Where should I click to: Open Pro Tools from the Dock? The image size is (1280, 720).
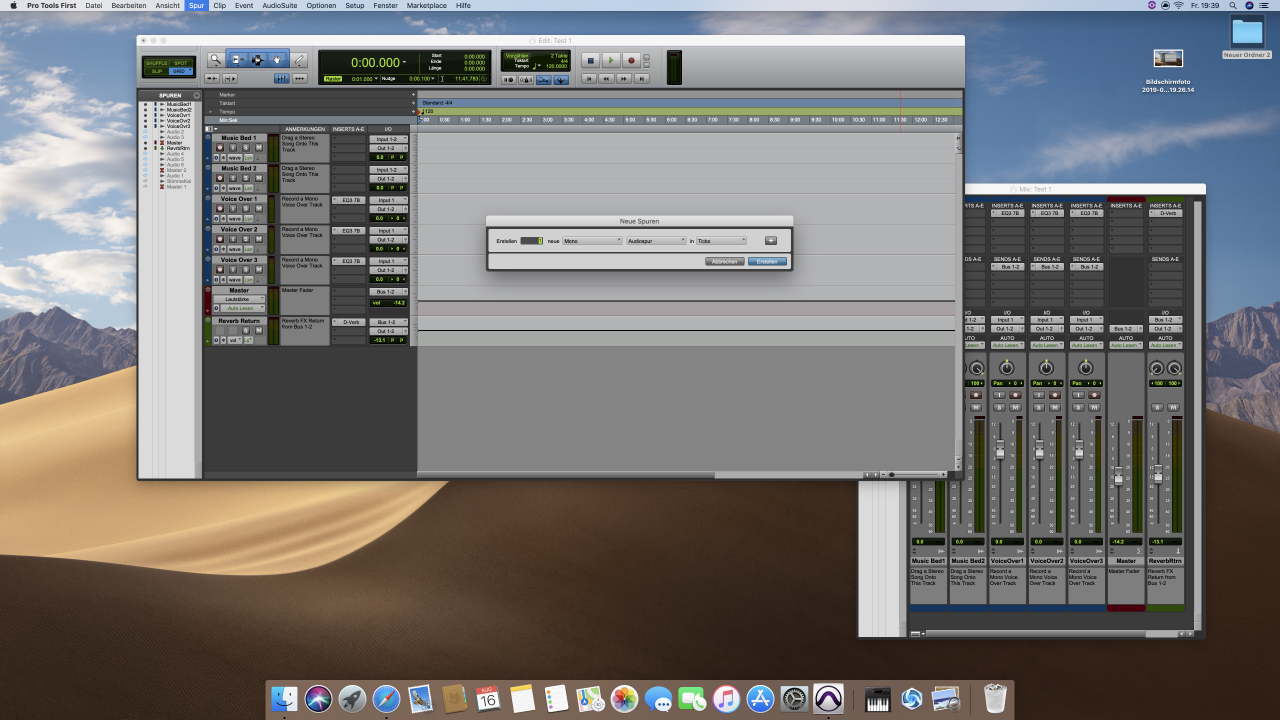[828, 698]
